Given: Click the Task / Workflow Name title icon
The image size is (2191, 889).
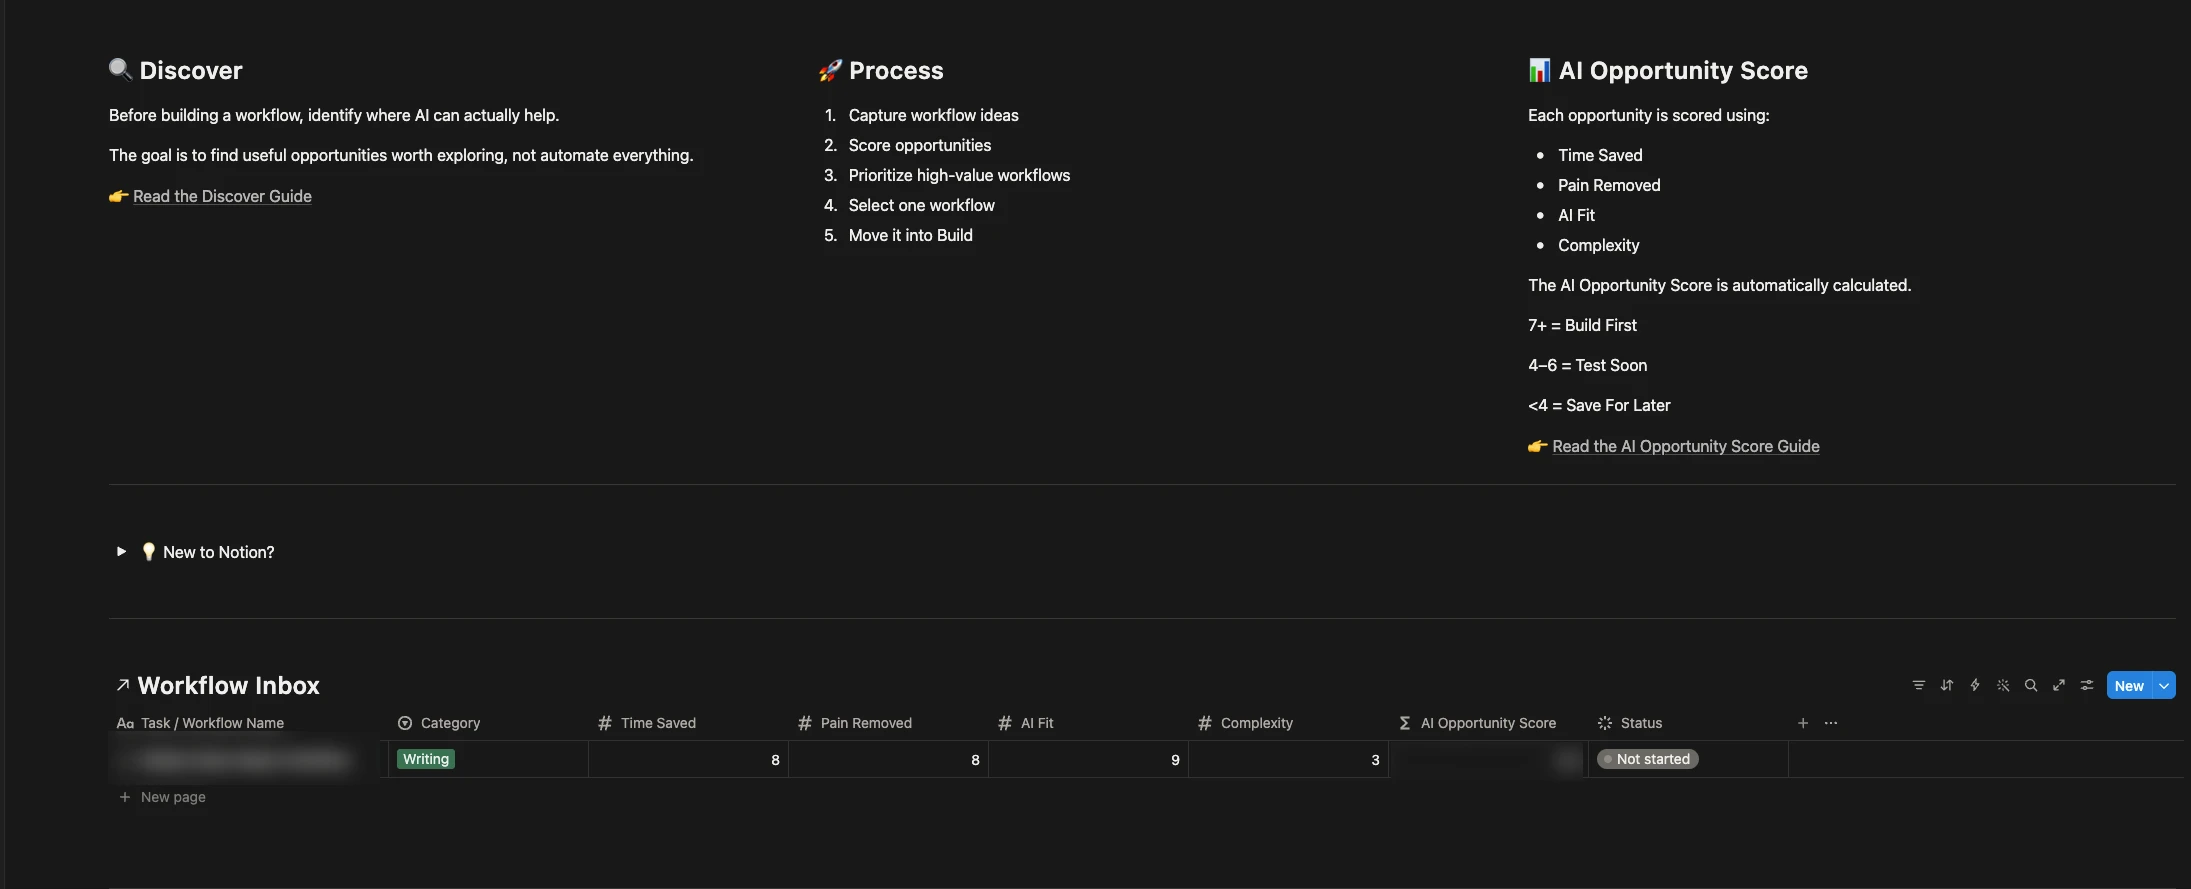Looking at the screenshot, I should [125, 723].
